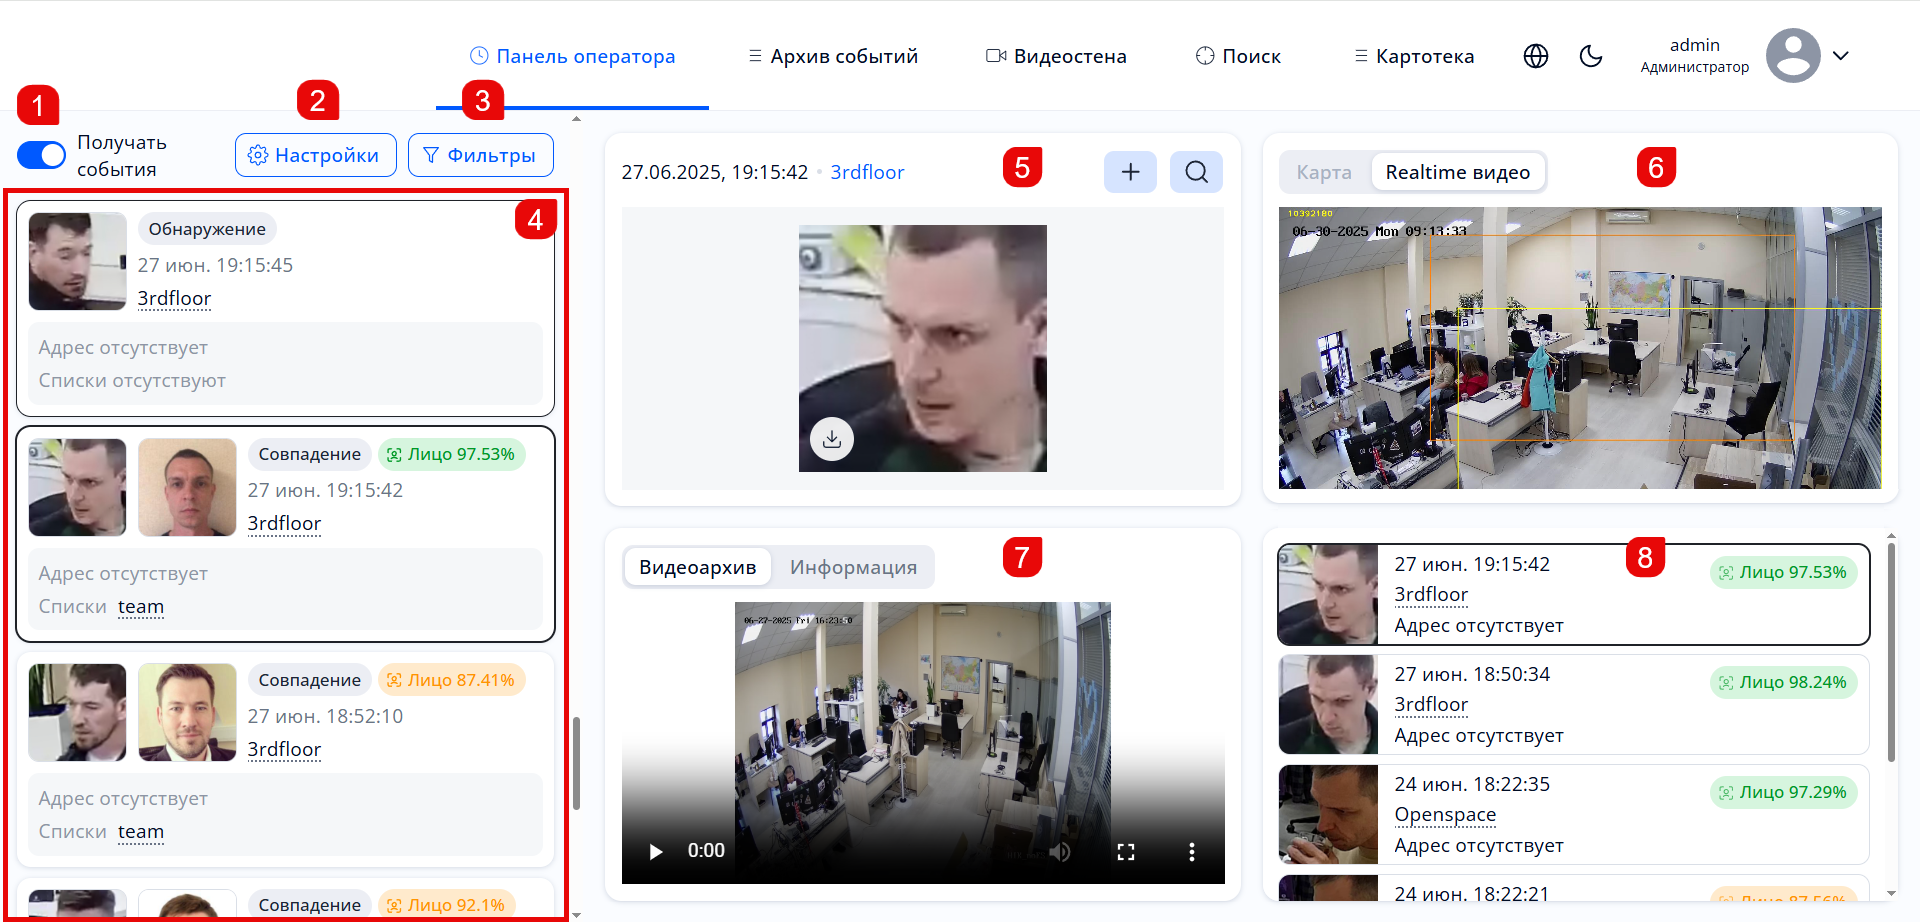Click the history list scrollbar thumb
The width and height of the screenshot is (1920, 922).
pos(1890,652)
